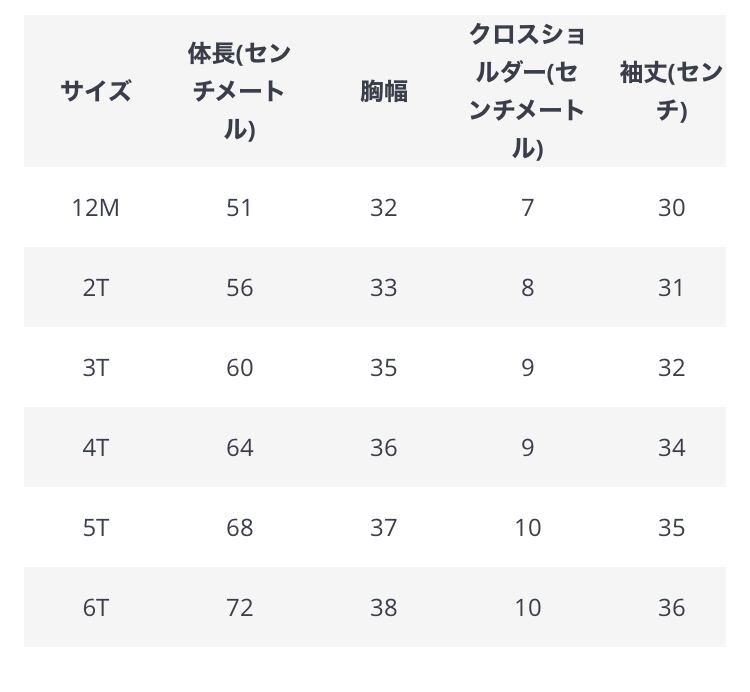
Task: Select the 4T size row label
Action: pyautogui.click(x=95, y=448)
